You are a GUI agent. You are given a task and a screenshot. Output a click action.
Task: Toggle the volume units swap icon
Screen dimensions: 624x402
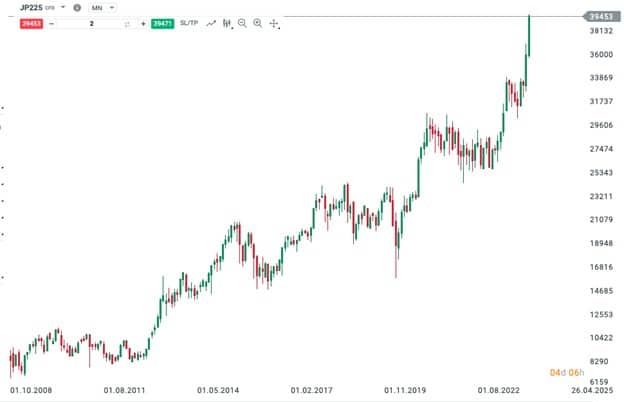pyautogui.click(x=127, y=24)
